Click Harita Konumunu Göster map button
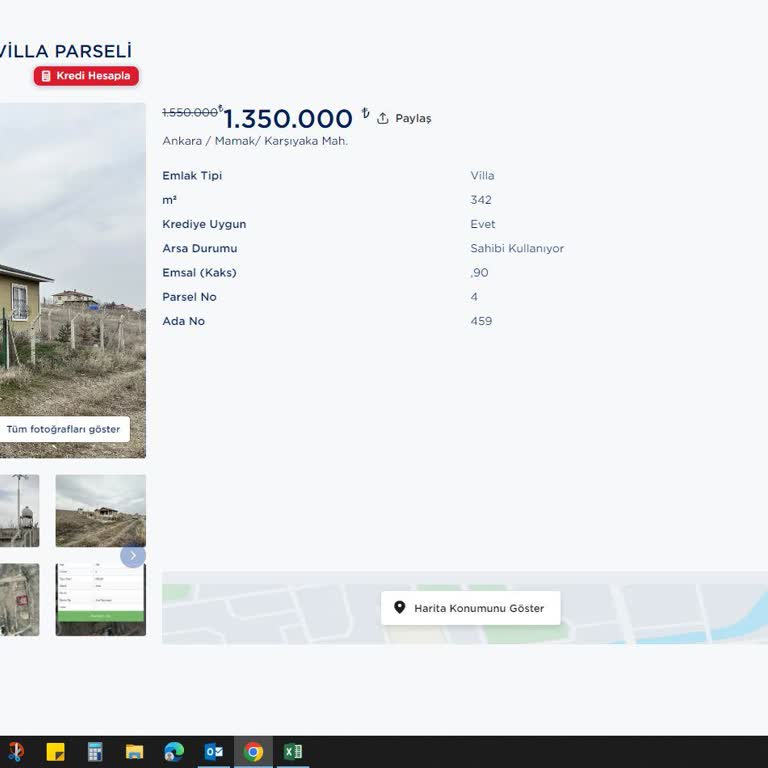This screenshot has width=768, height=768. tap(471, 608)
